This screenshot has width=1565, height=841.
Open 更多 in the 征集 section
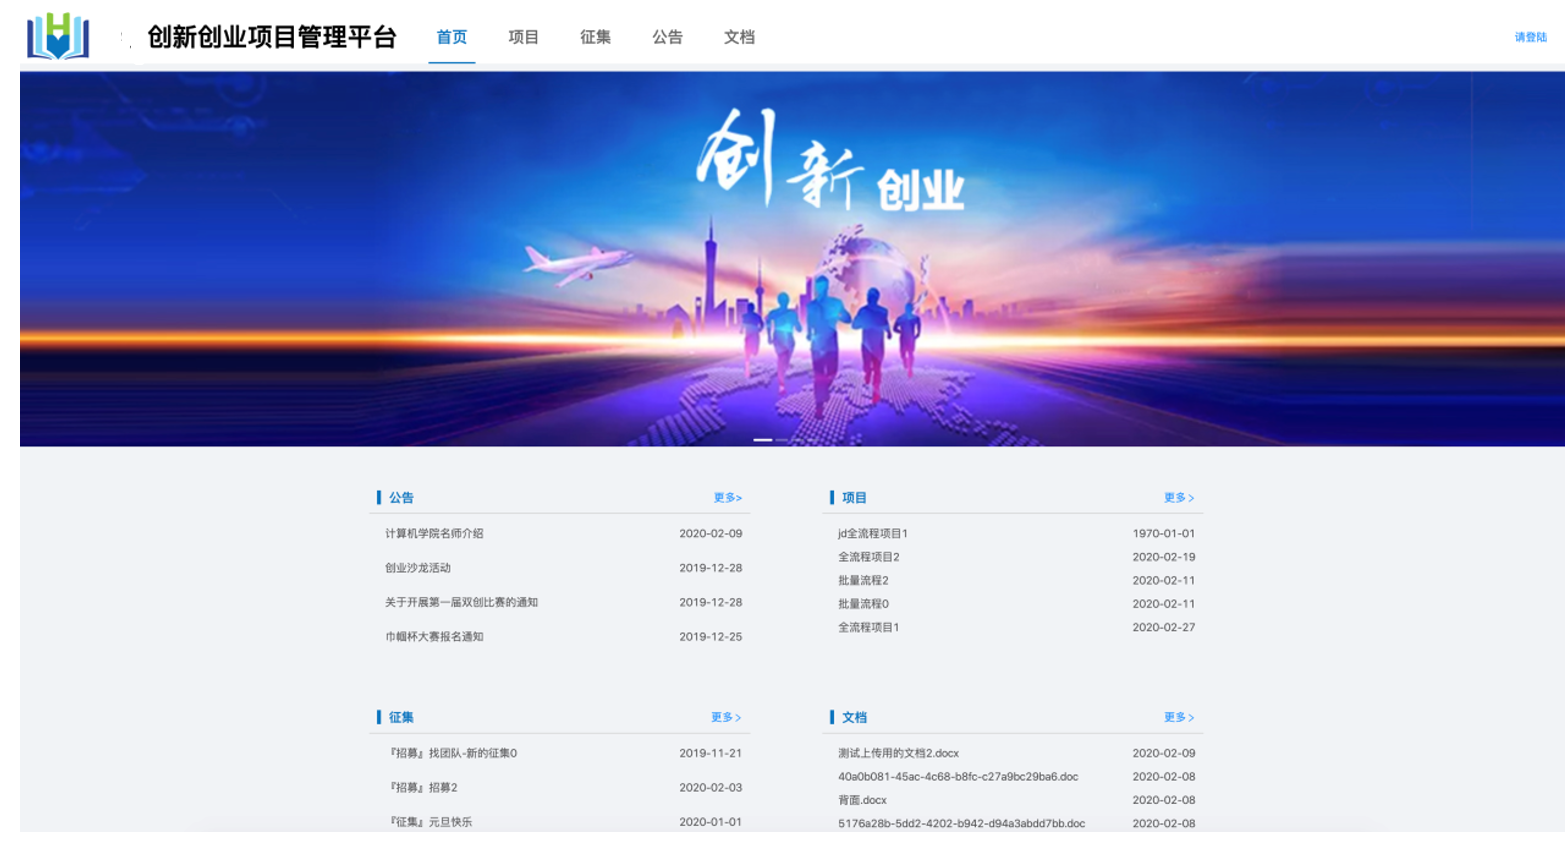tap(727, 717)
